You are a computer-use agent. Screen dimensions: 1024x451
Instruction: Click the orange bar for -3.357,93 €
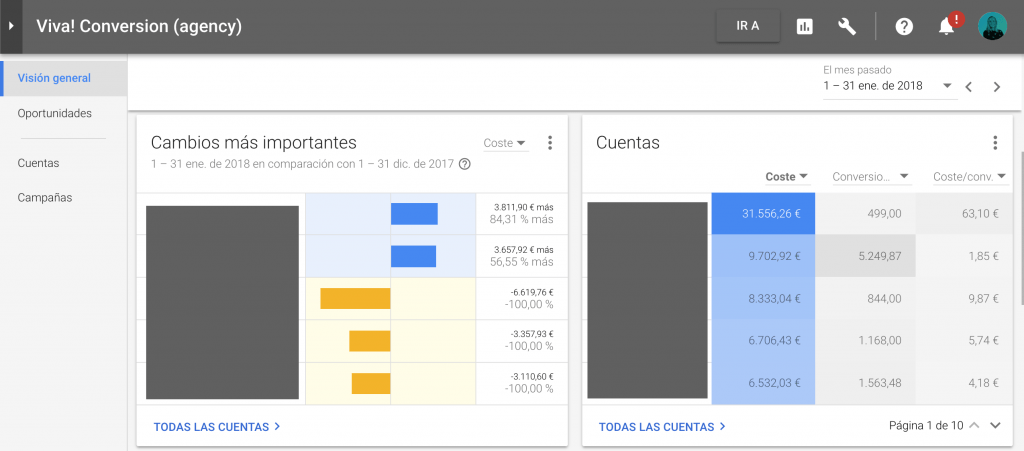(x=370, y=341)
